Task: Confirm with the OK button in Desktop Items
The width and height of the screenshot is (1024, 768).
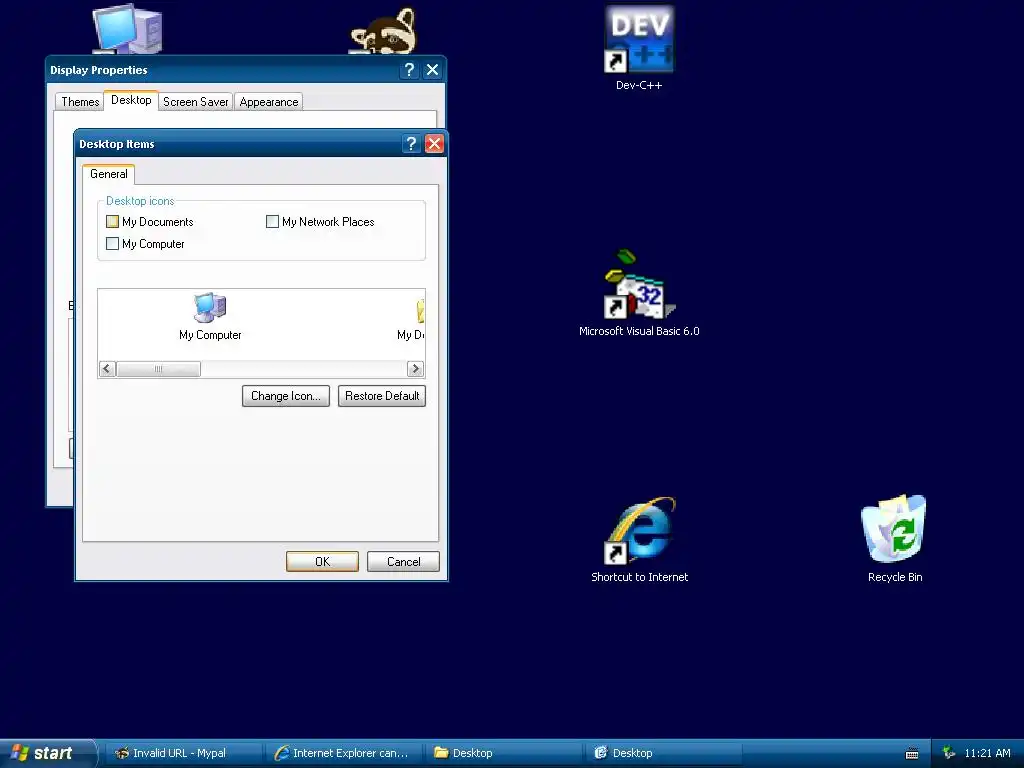Action: pyautogui.click(x=323, y=562)
